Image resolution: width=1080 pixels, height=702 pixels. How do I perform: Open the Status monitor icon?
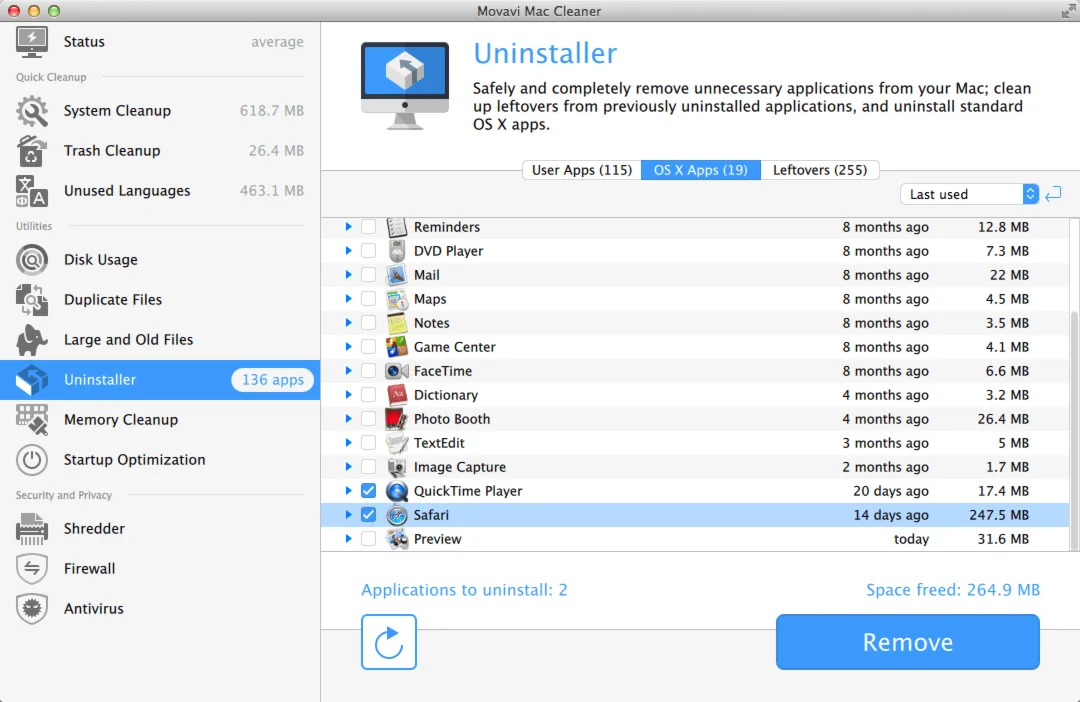point(32,41)
